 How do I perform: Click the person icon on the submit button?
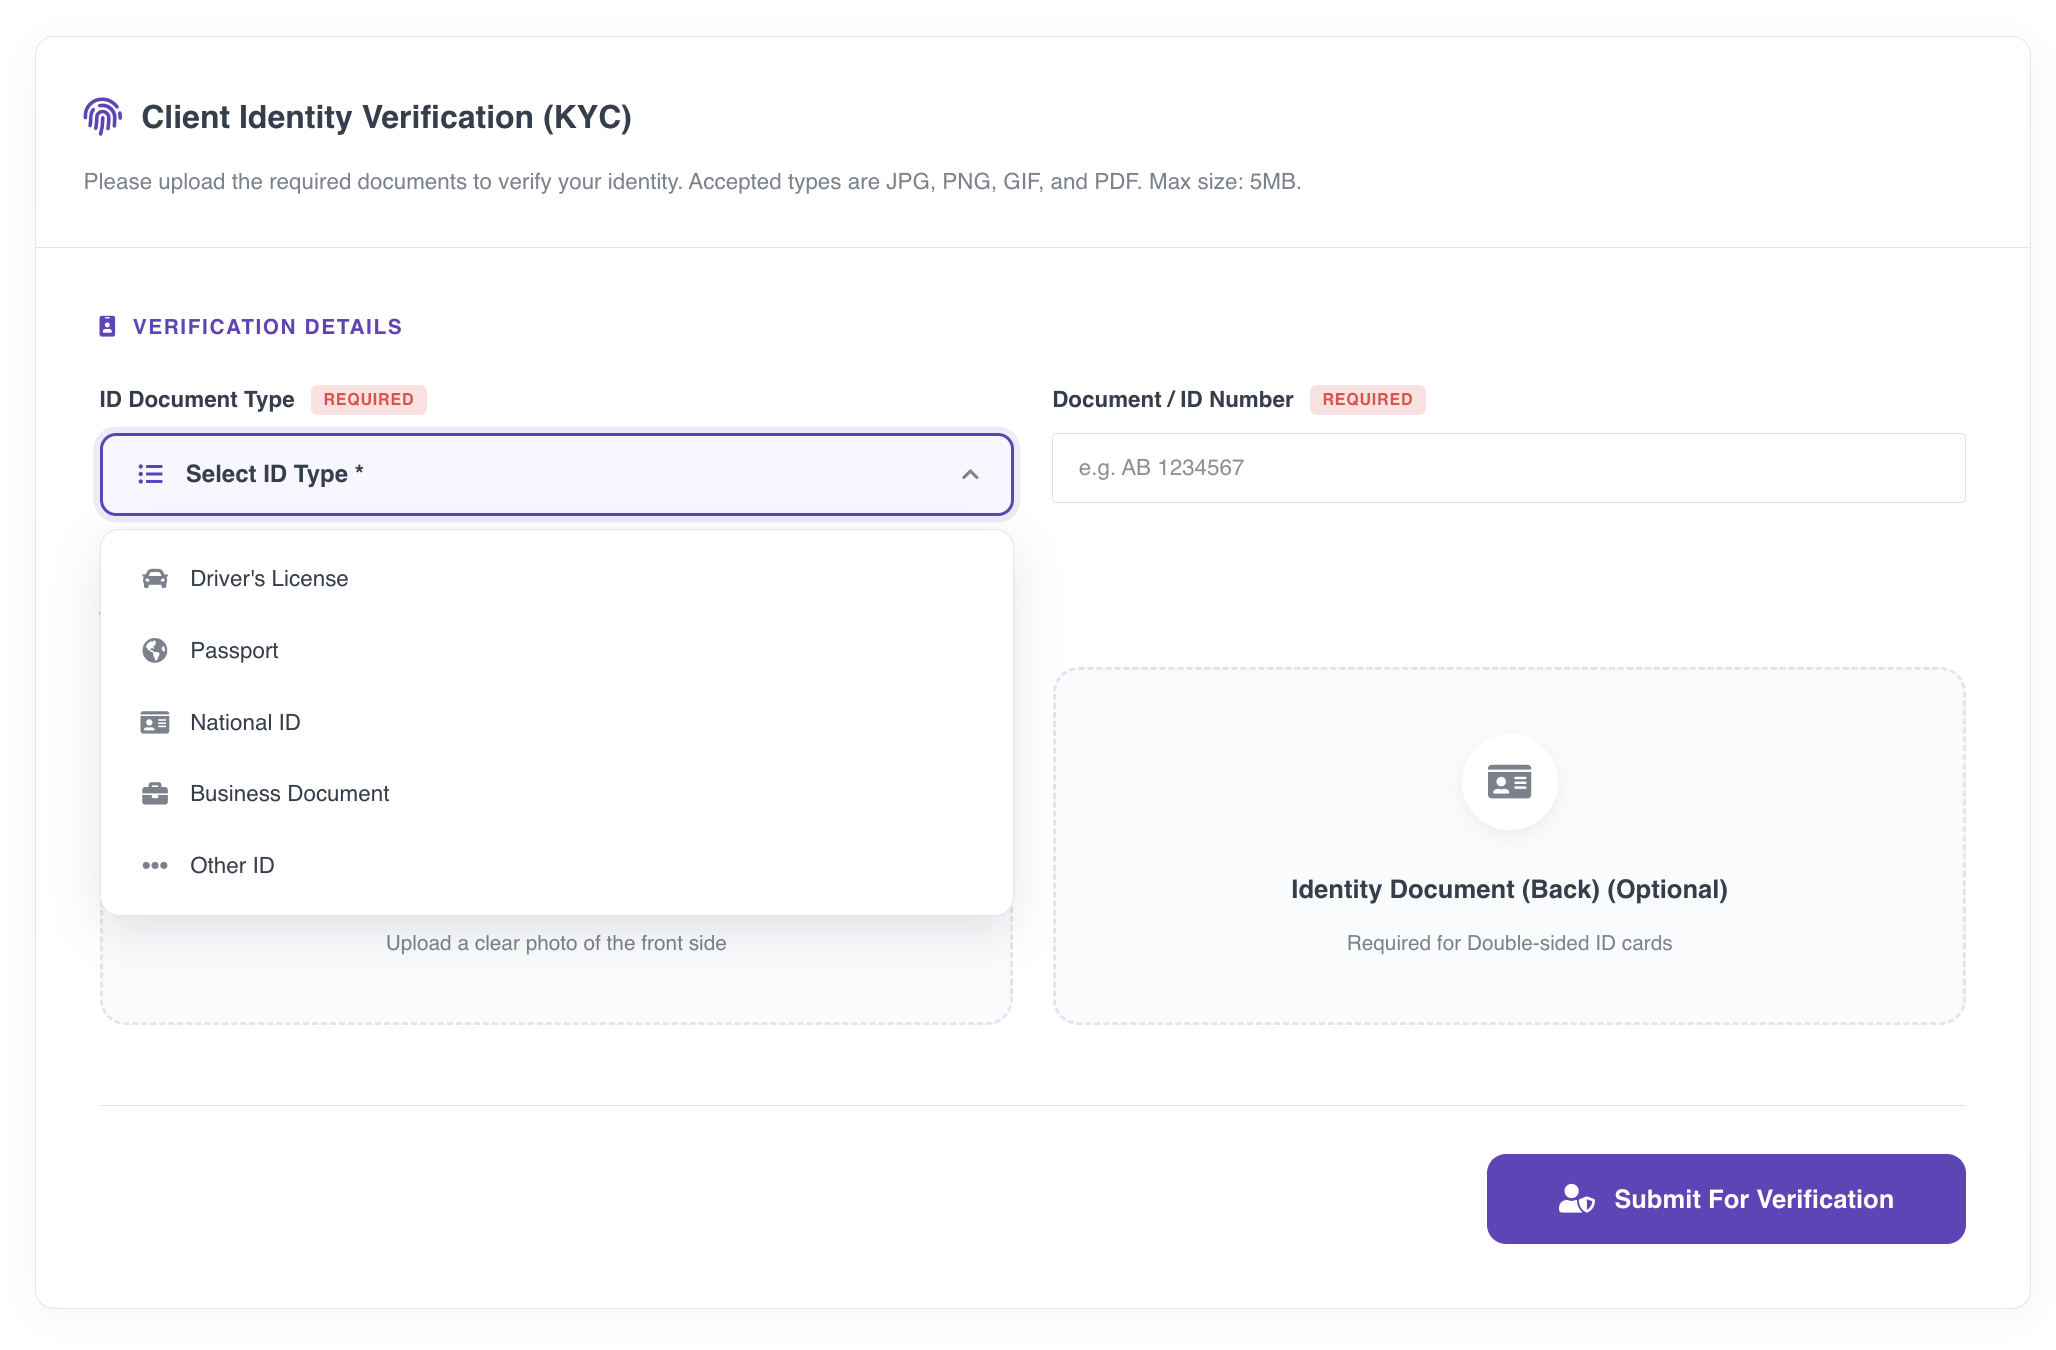(x=1575, y=1199)
